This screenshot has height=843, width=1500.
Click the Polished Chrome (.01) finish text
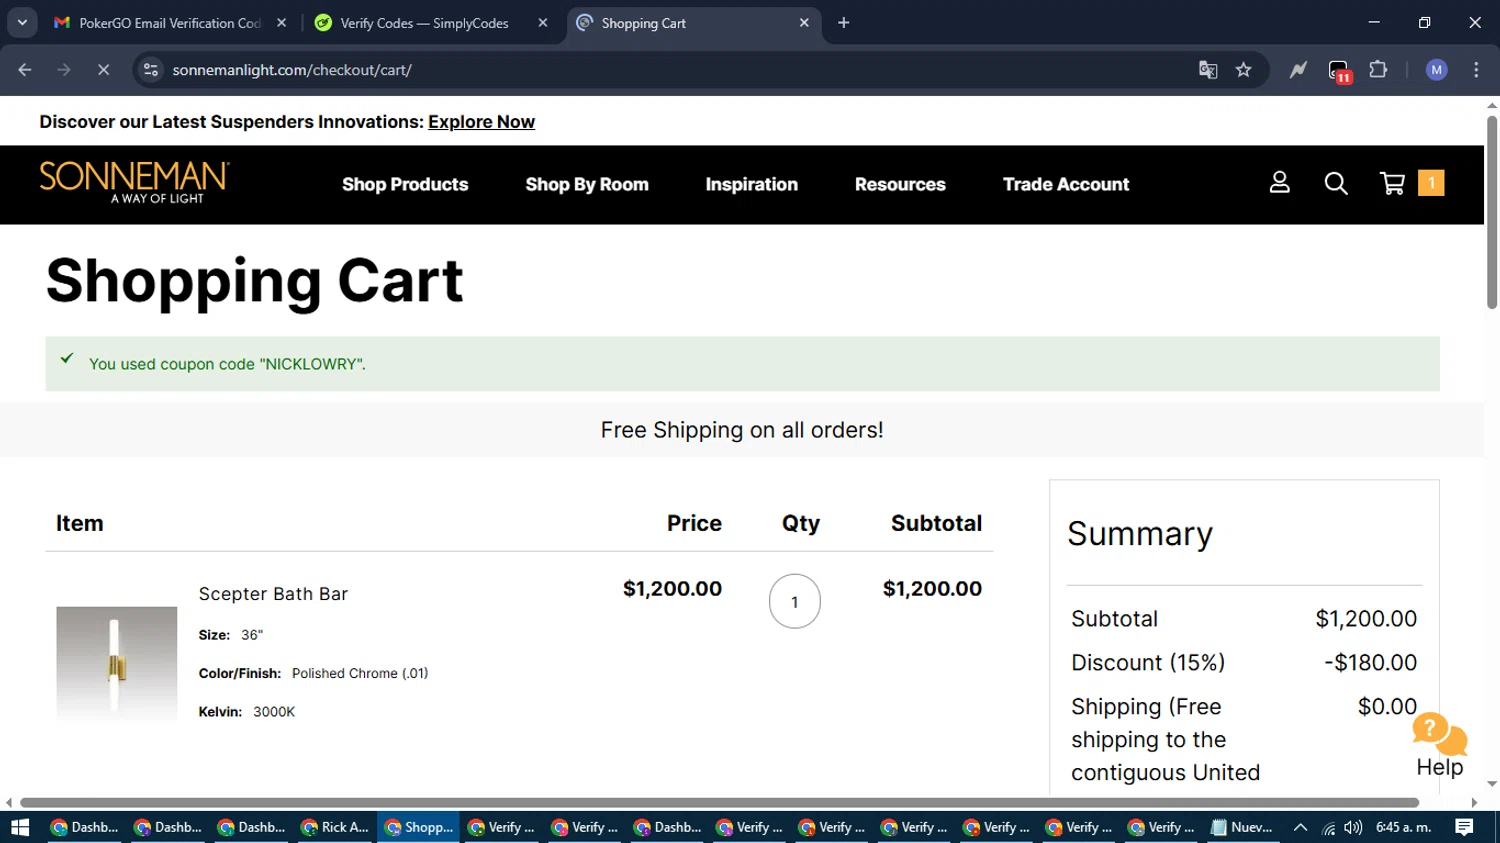coord(360,674)
